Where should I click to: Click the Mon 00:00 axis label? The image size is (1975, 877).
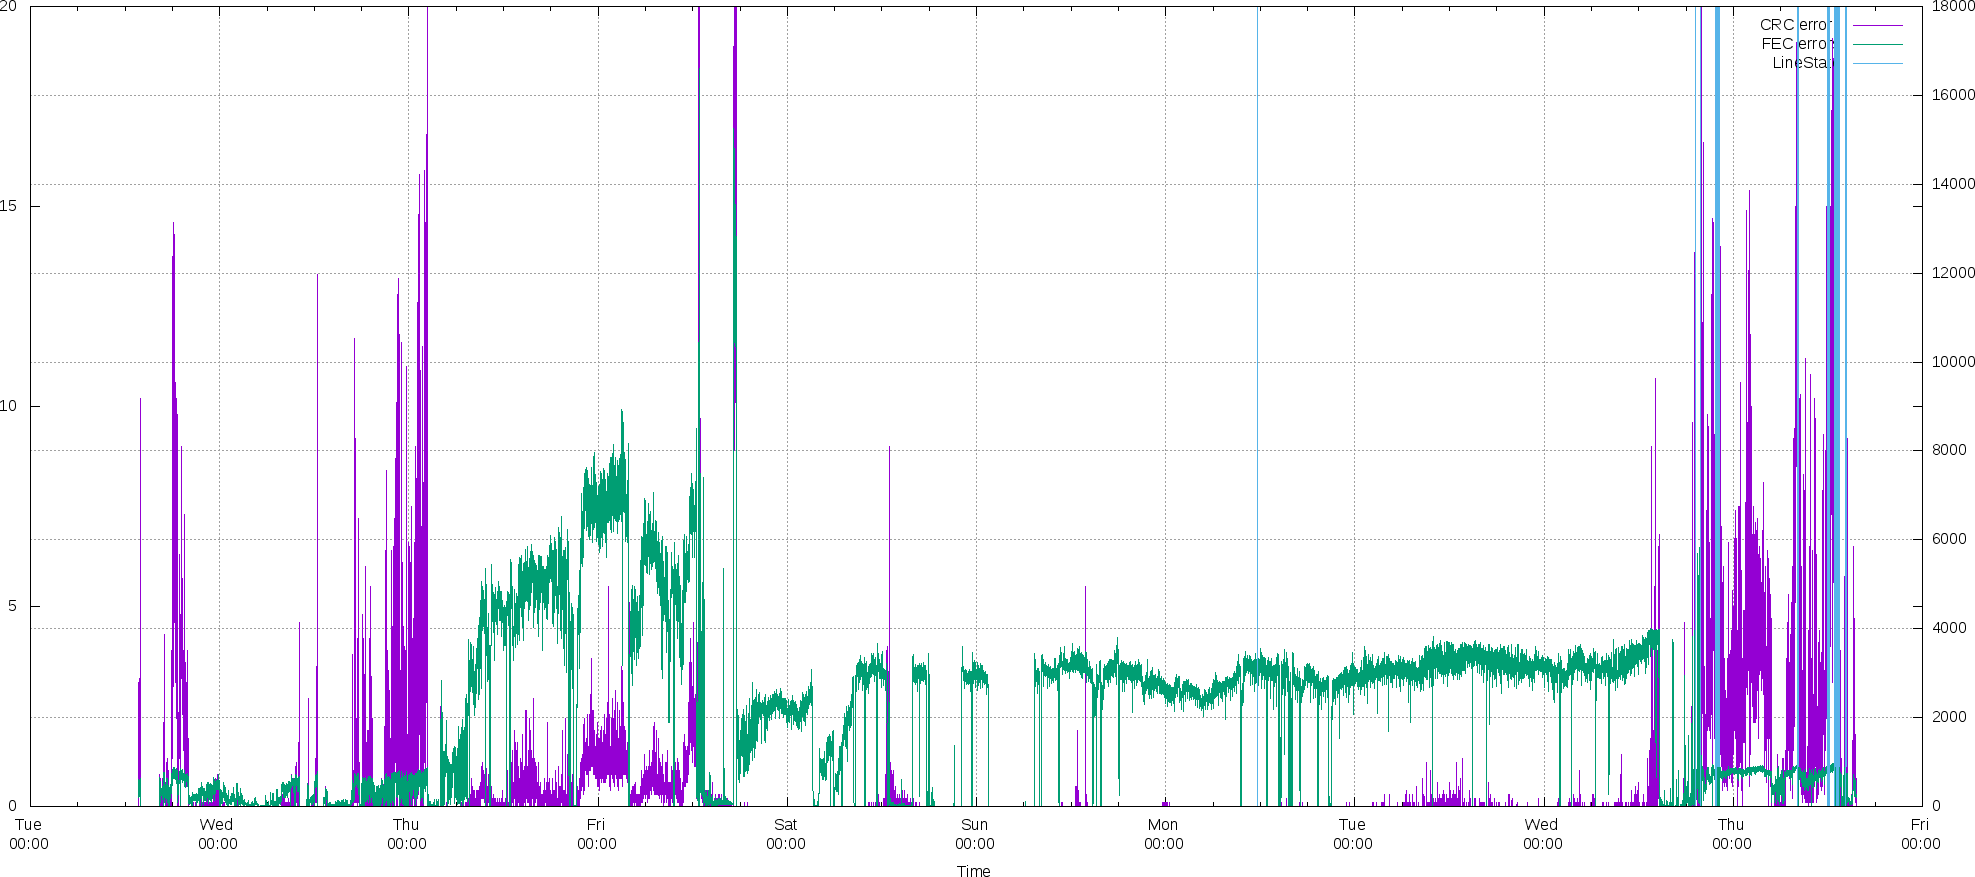(x=1164, y=834)
